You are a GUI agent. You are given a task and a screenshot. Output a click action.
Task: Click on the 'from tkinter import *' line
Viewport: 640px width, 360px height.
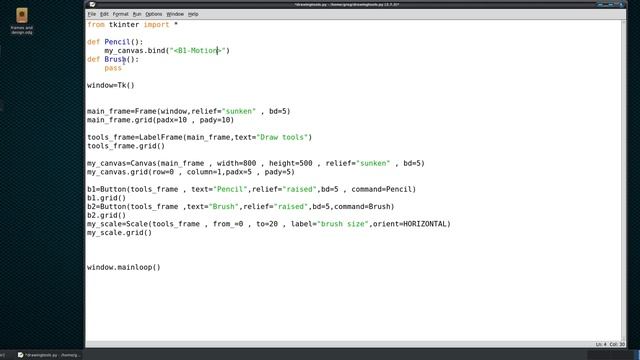point(133,24)
